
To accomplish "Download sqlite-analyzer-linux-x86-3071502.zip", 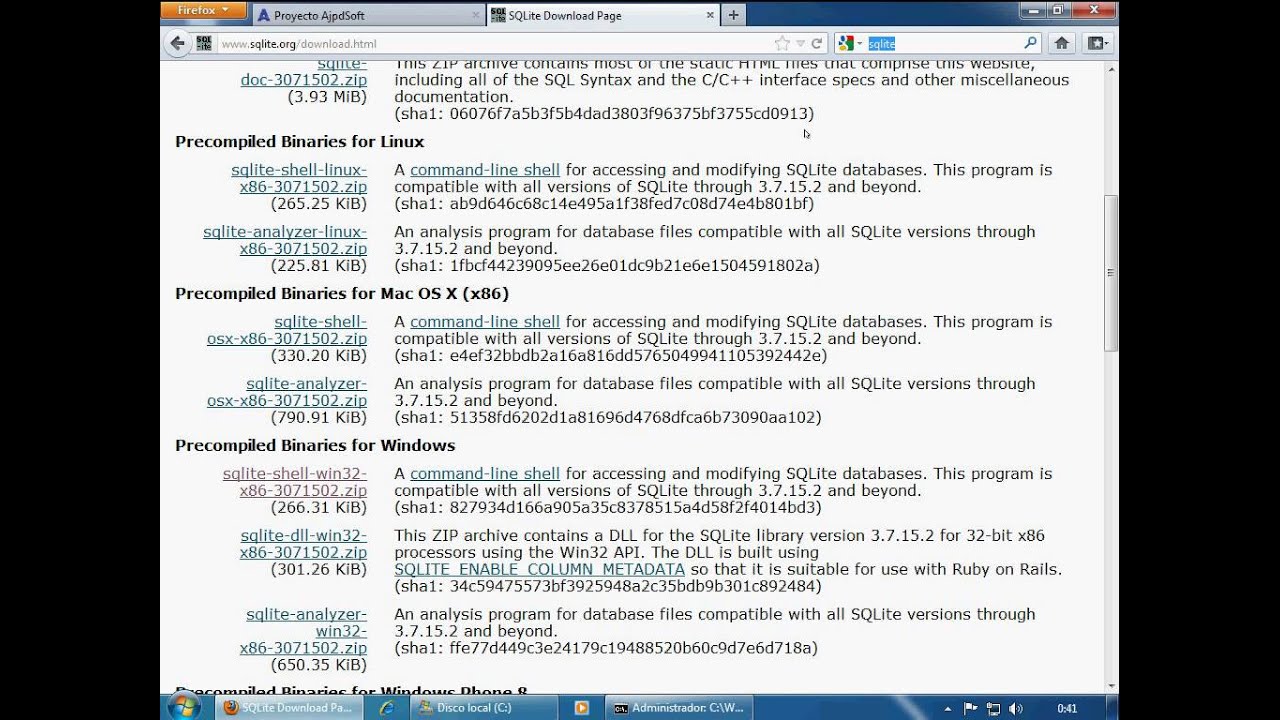I will click(285, 240).
